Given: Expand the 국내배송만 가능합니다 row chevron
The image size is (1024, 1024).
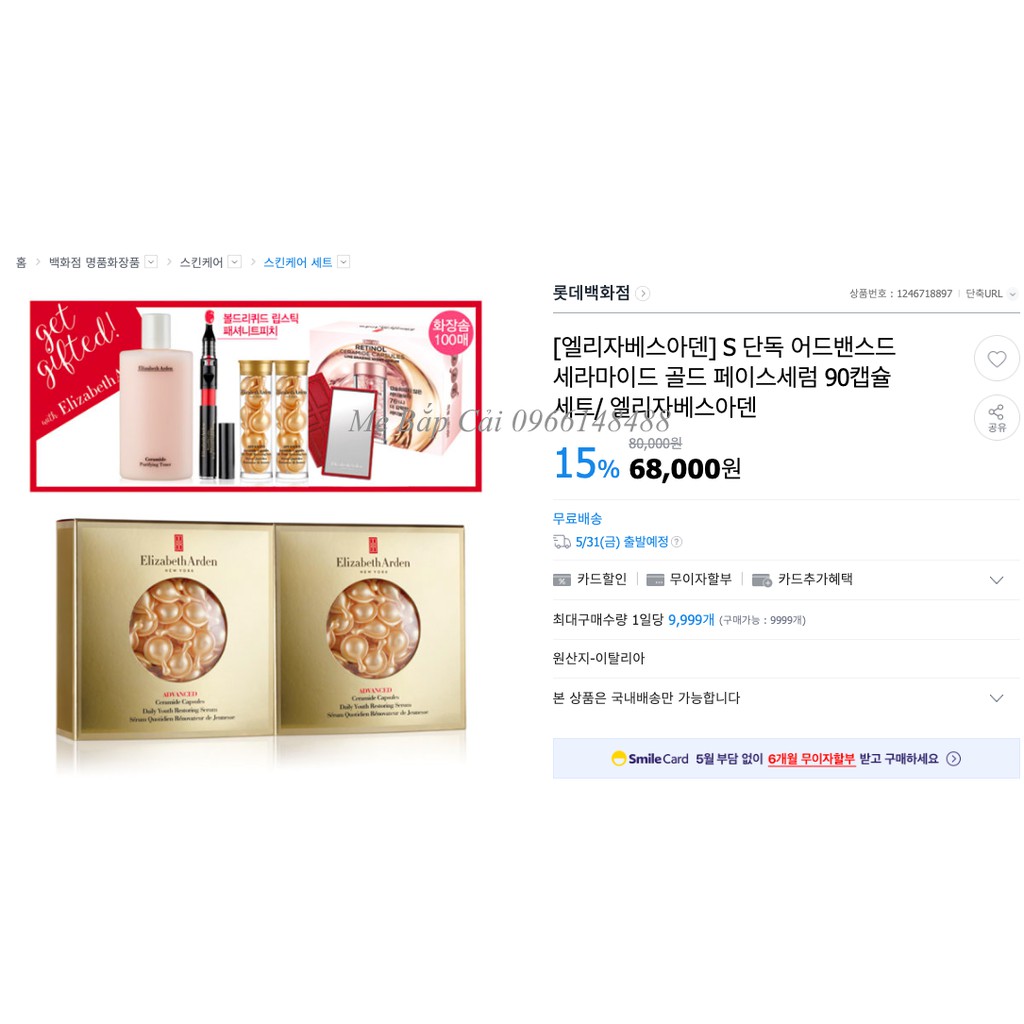Looking at the screenshot, I should [x=996, y=698].
